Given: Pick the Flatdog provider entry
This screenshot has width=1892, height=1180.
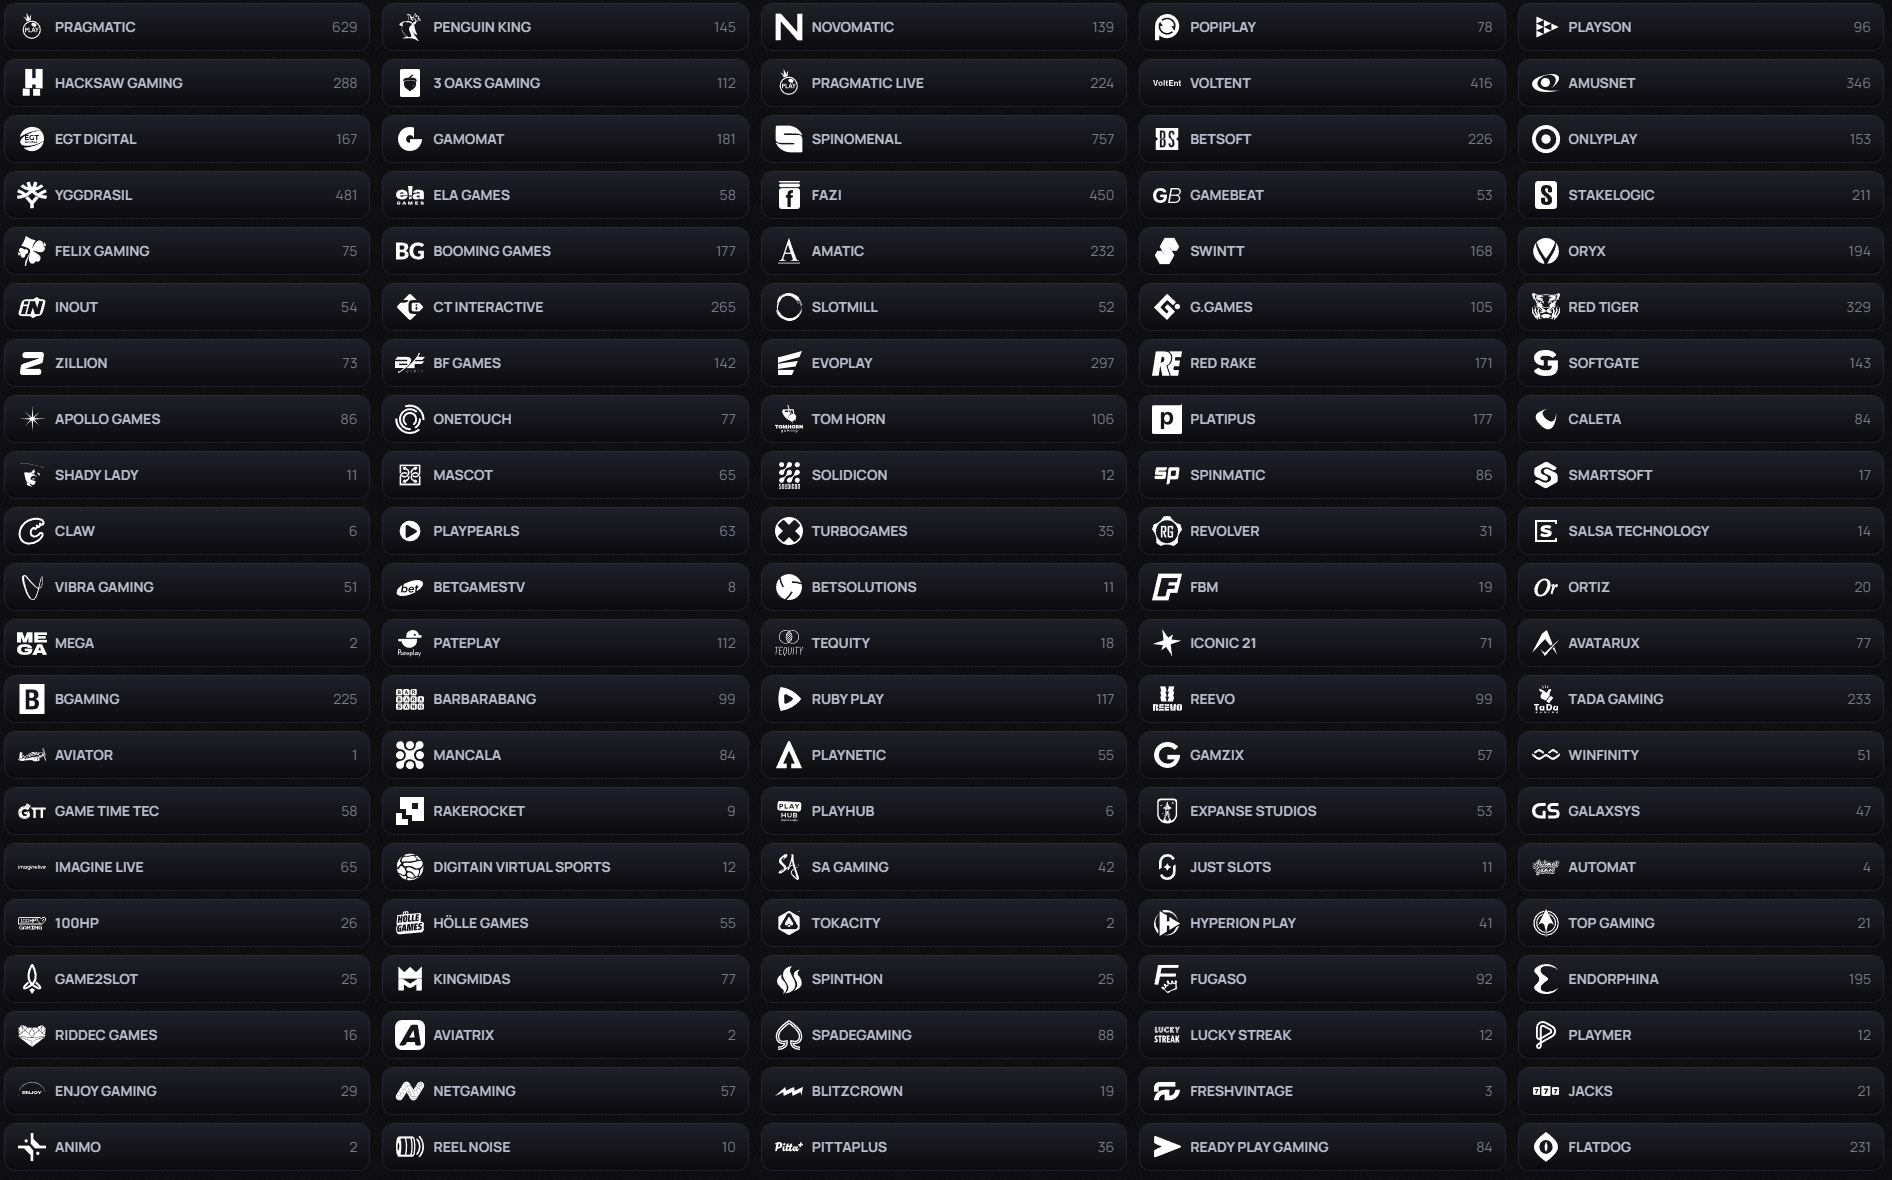Looking at the screenshot, I should coord(1701,1147).
